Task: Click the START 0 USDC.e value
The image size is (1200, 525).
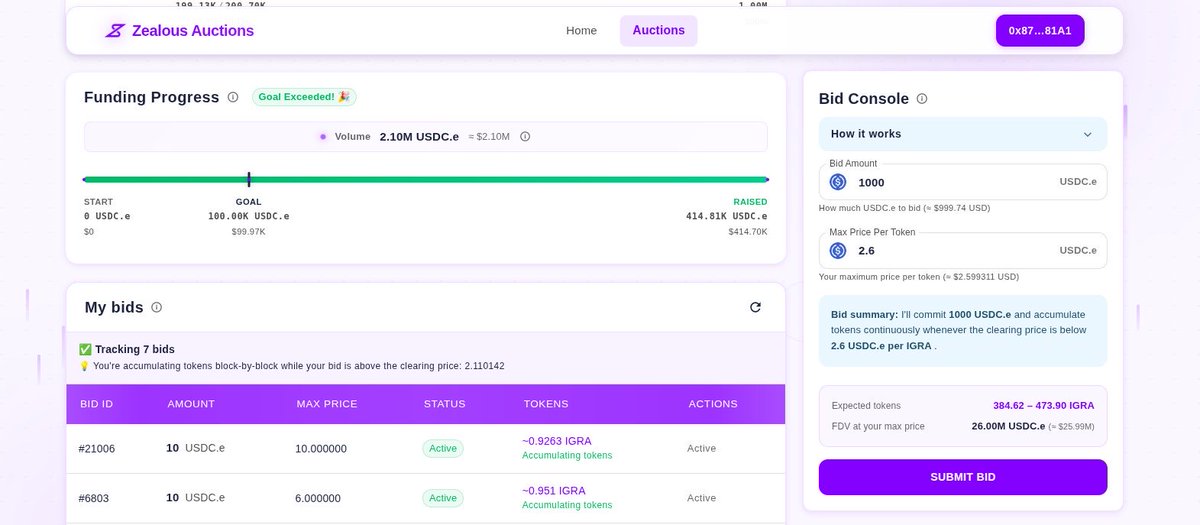Action: click(x=107, y=216)
